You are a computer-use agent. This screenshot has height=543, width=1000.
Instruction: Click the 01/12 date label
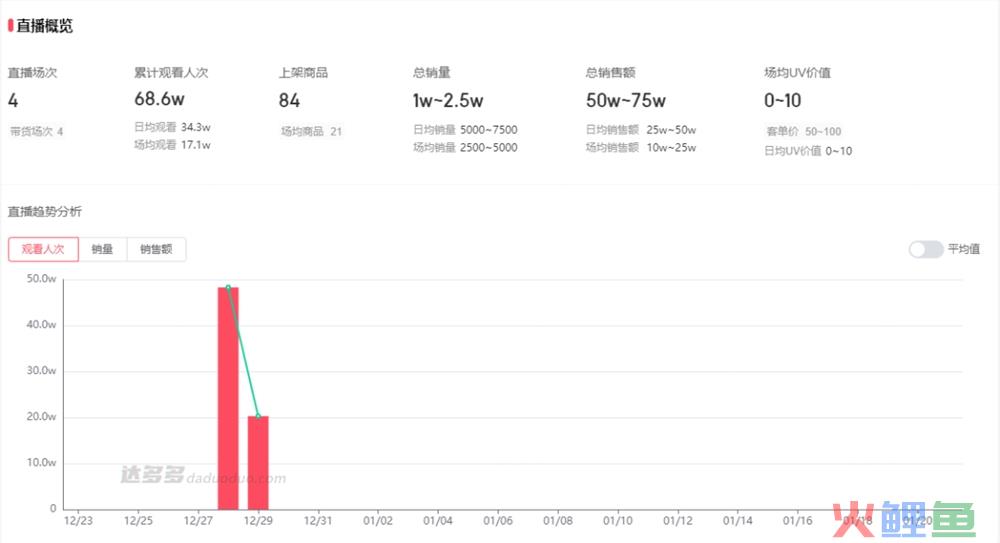coord(678,521)
